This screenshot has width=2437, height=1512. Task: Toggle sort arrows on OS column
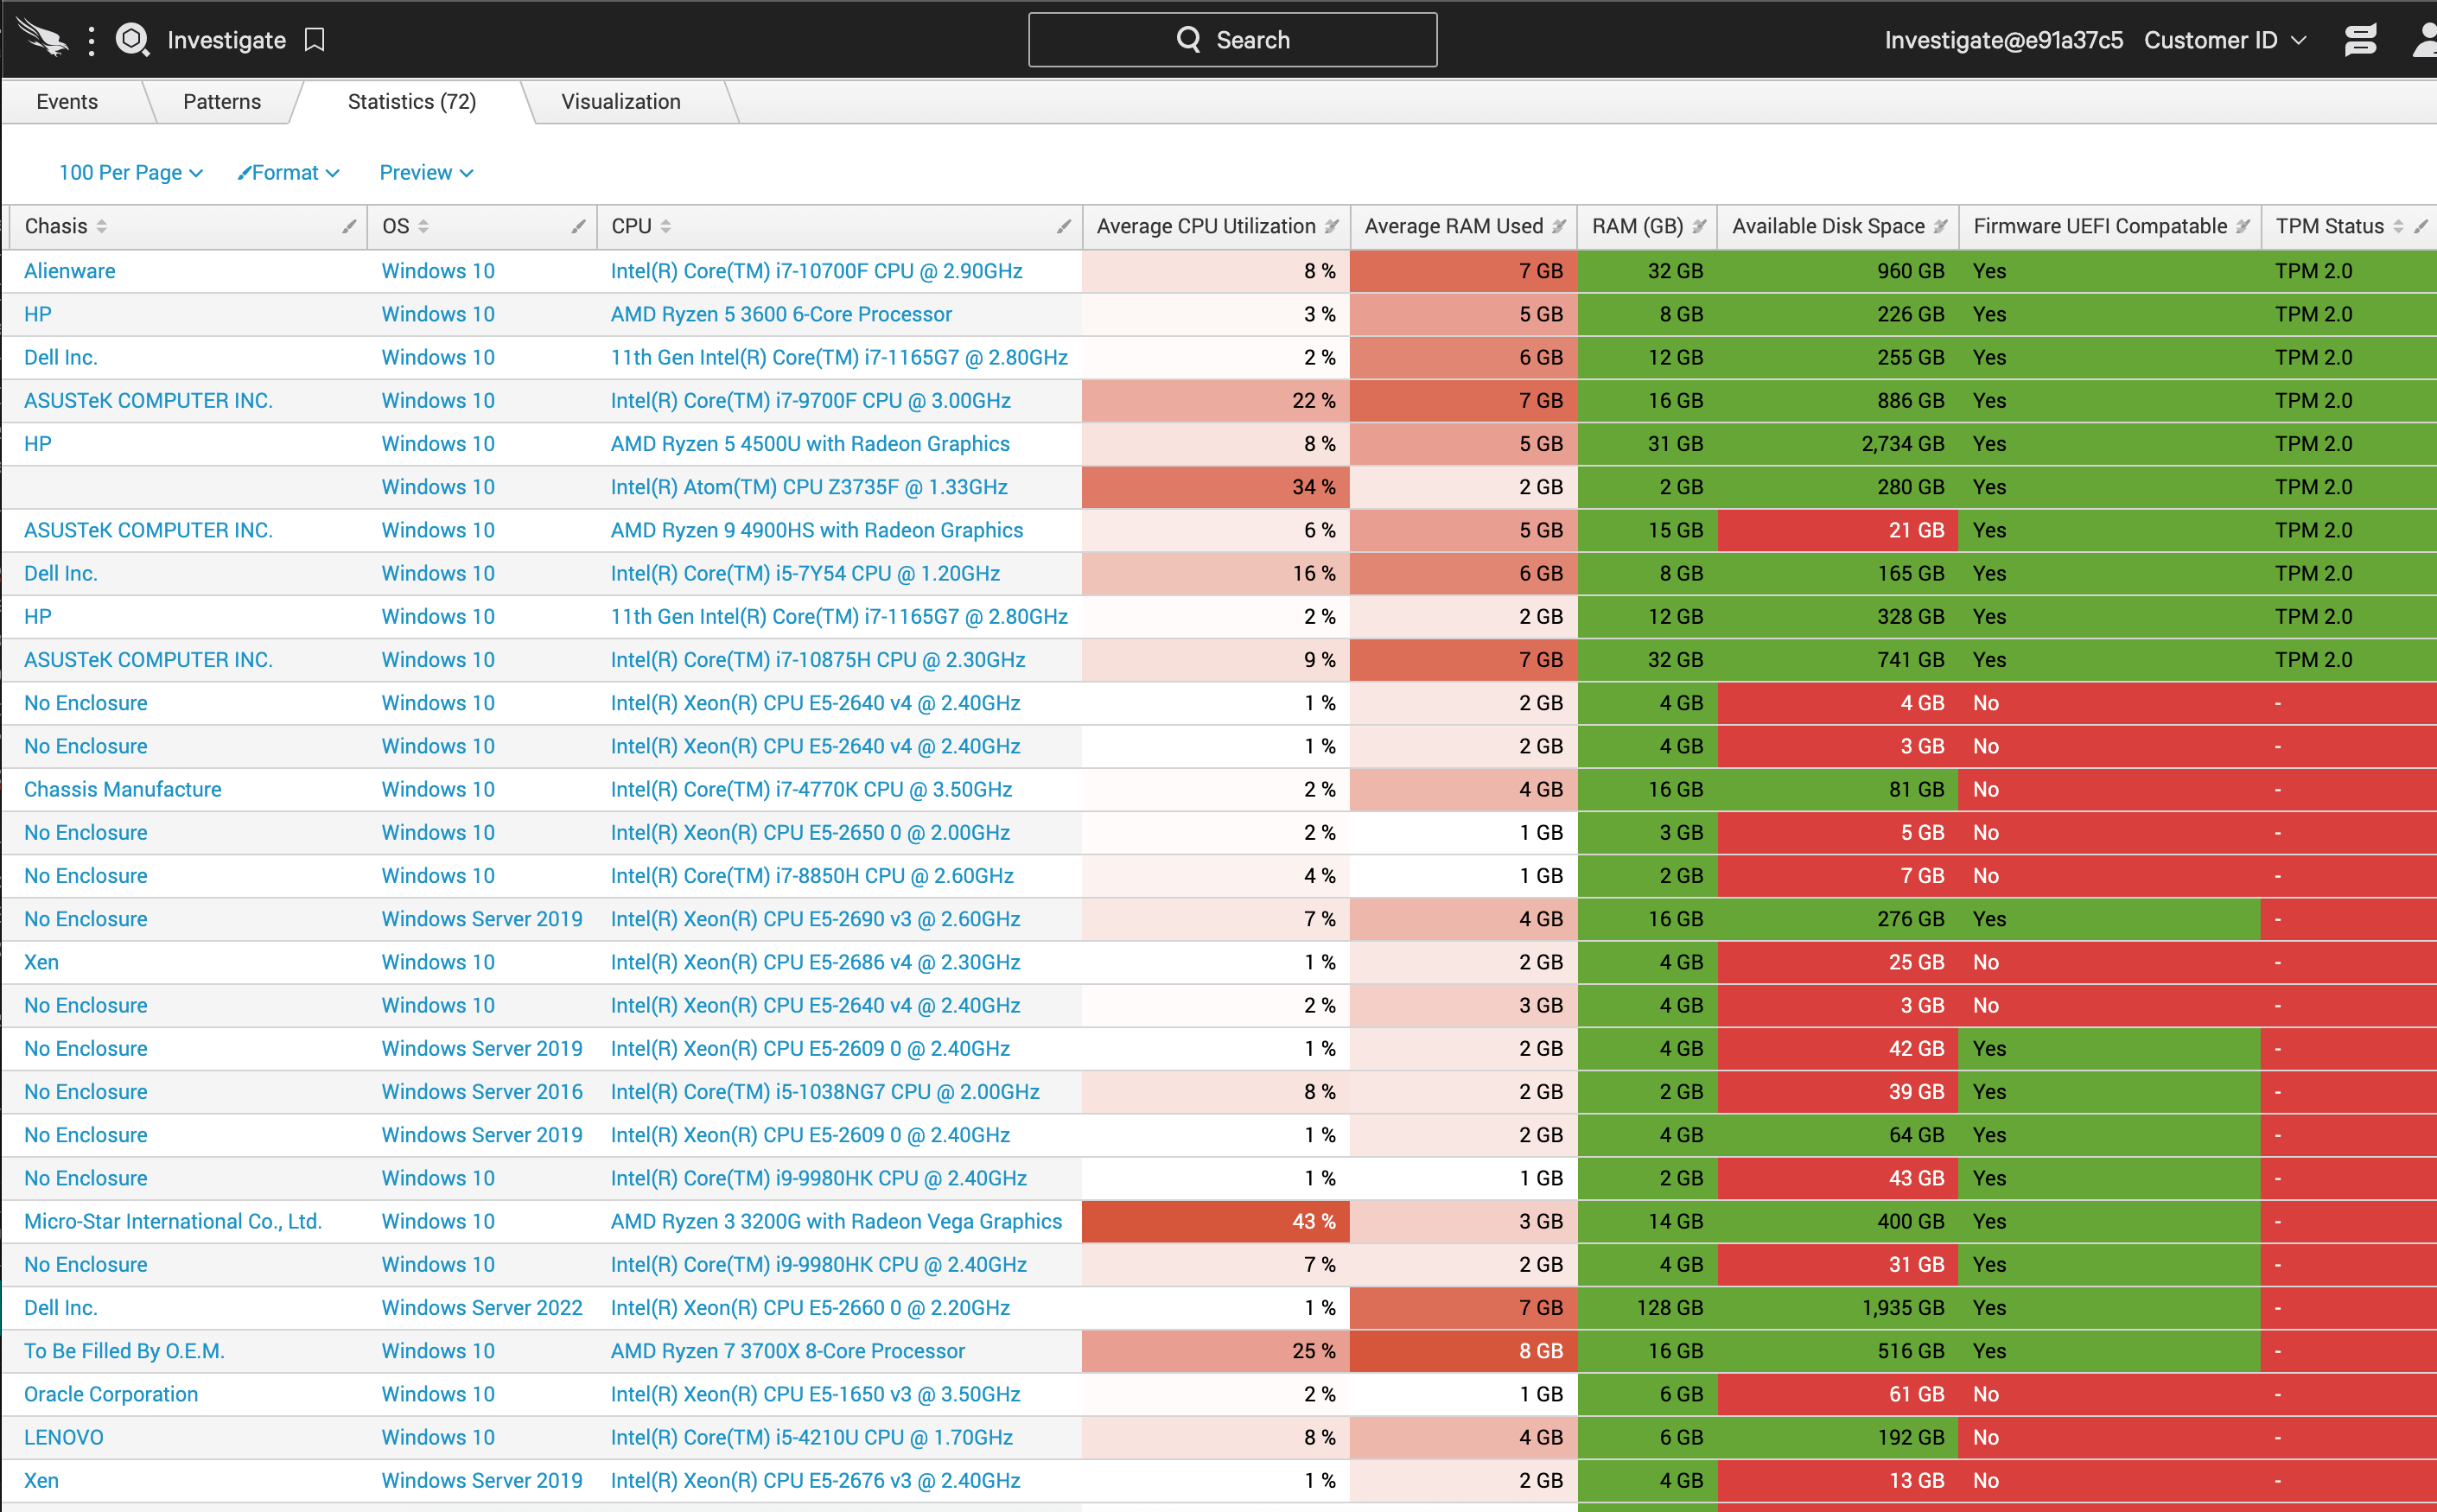(424, 226)
